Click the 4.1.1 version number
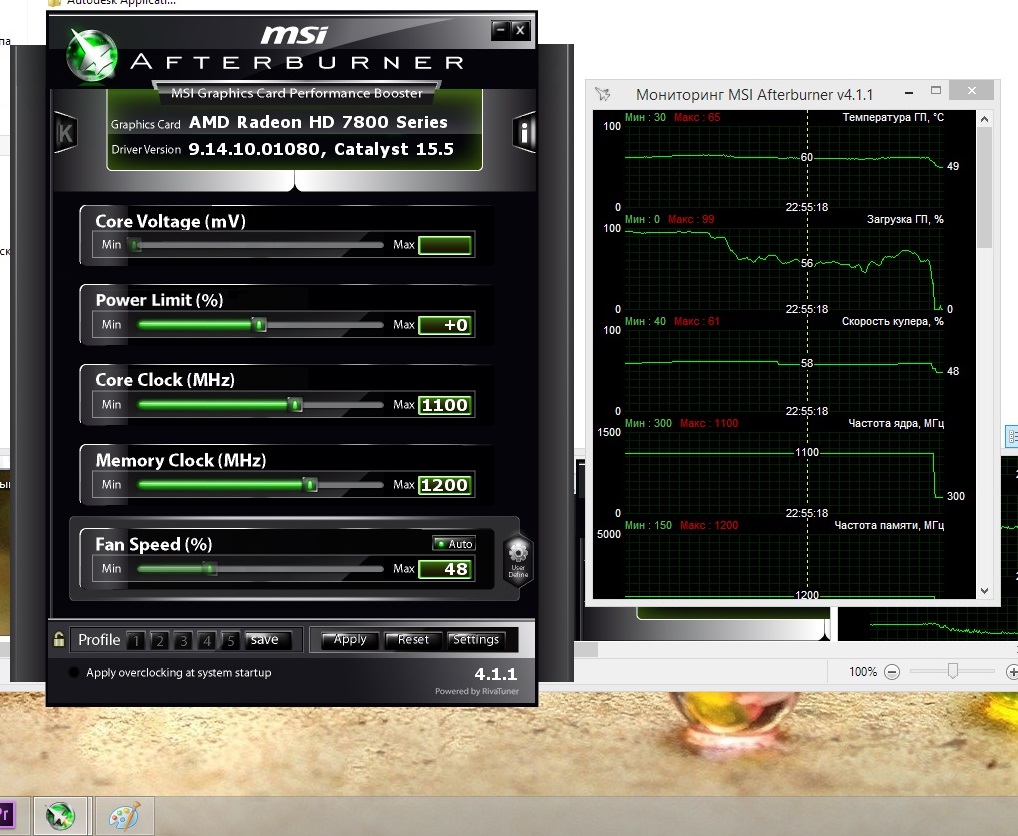 496,674
